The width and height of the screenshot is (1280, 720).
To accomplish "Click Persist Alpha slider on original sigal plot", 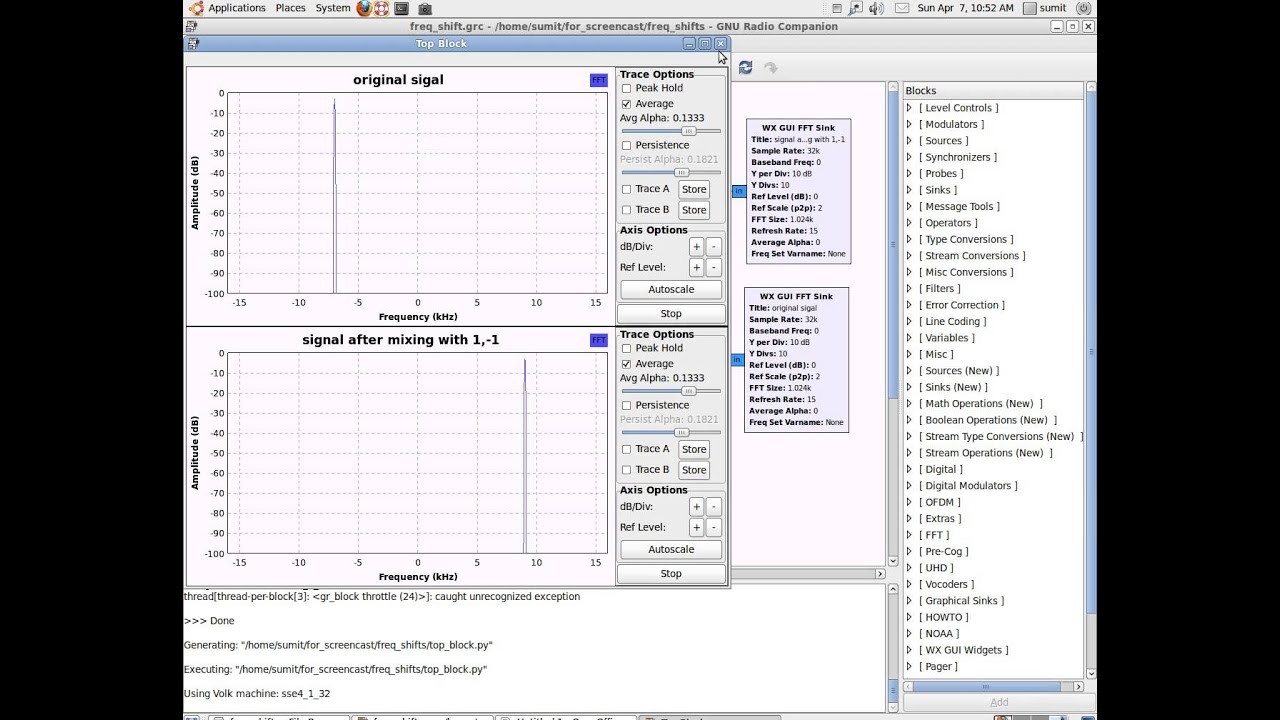I will click(671, 173).
